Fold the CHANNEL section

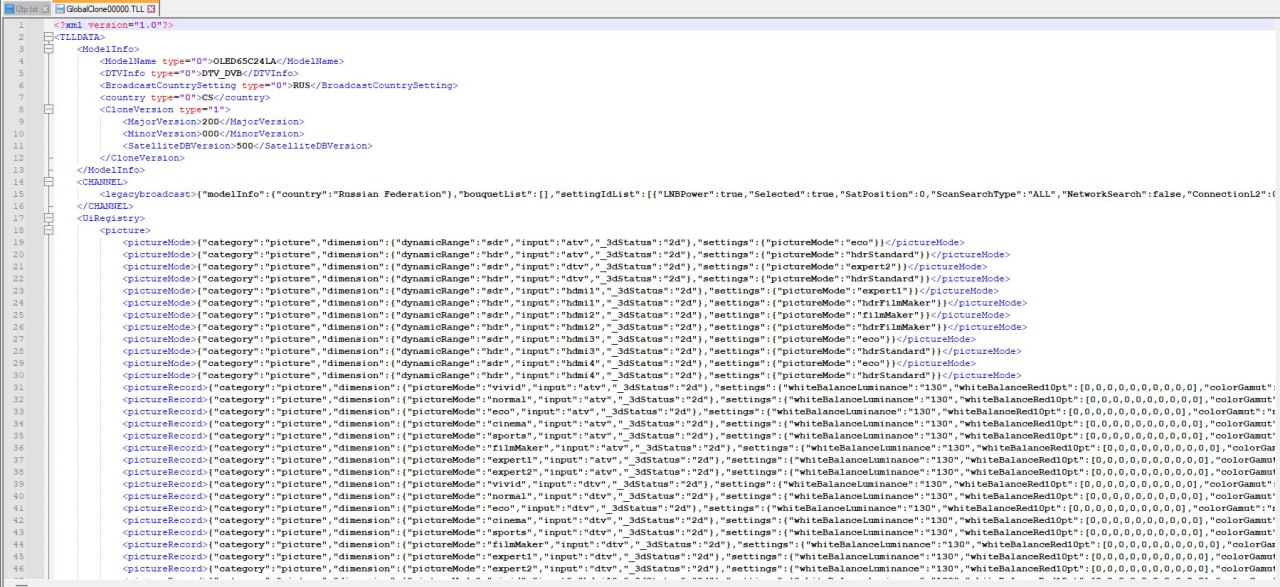[x=46, y=182]
